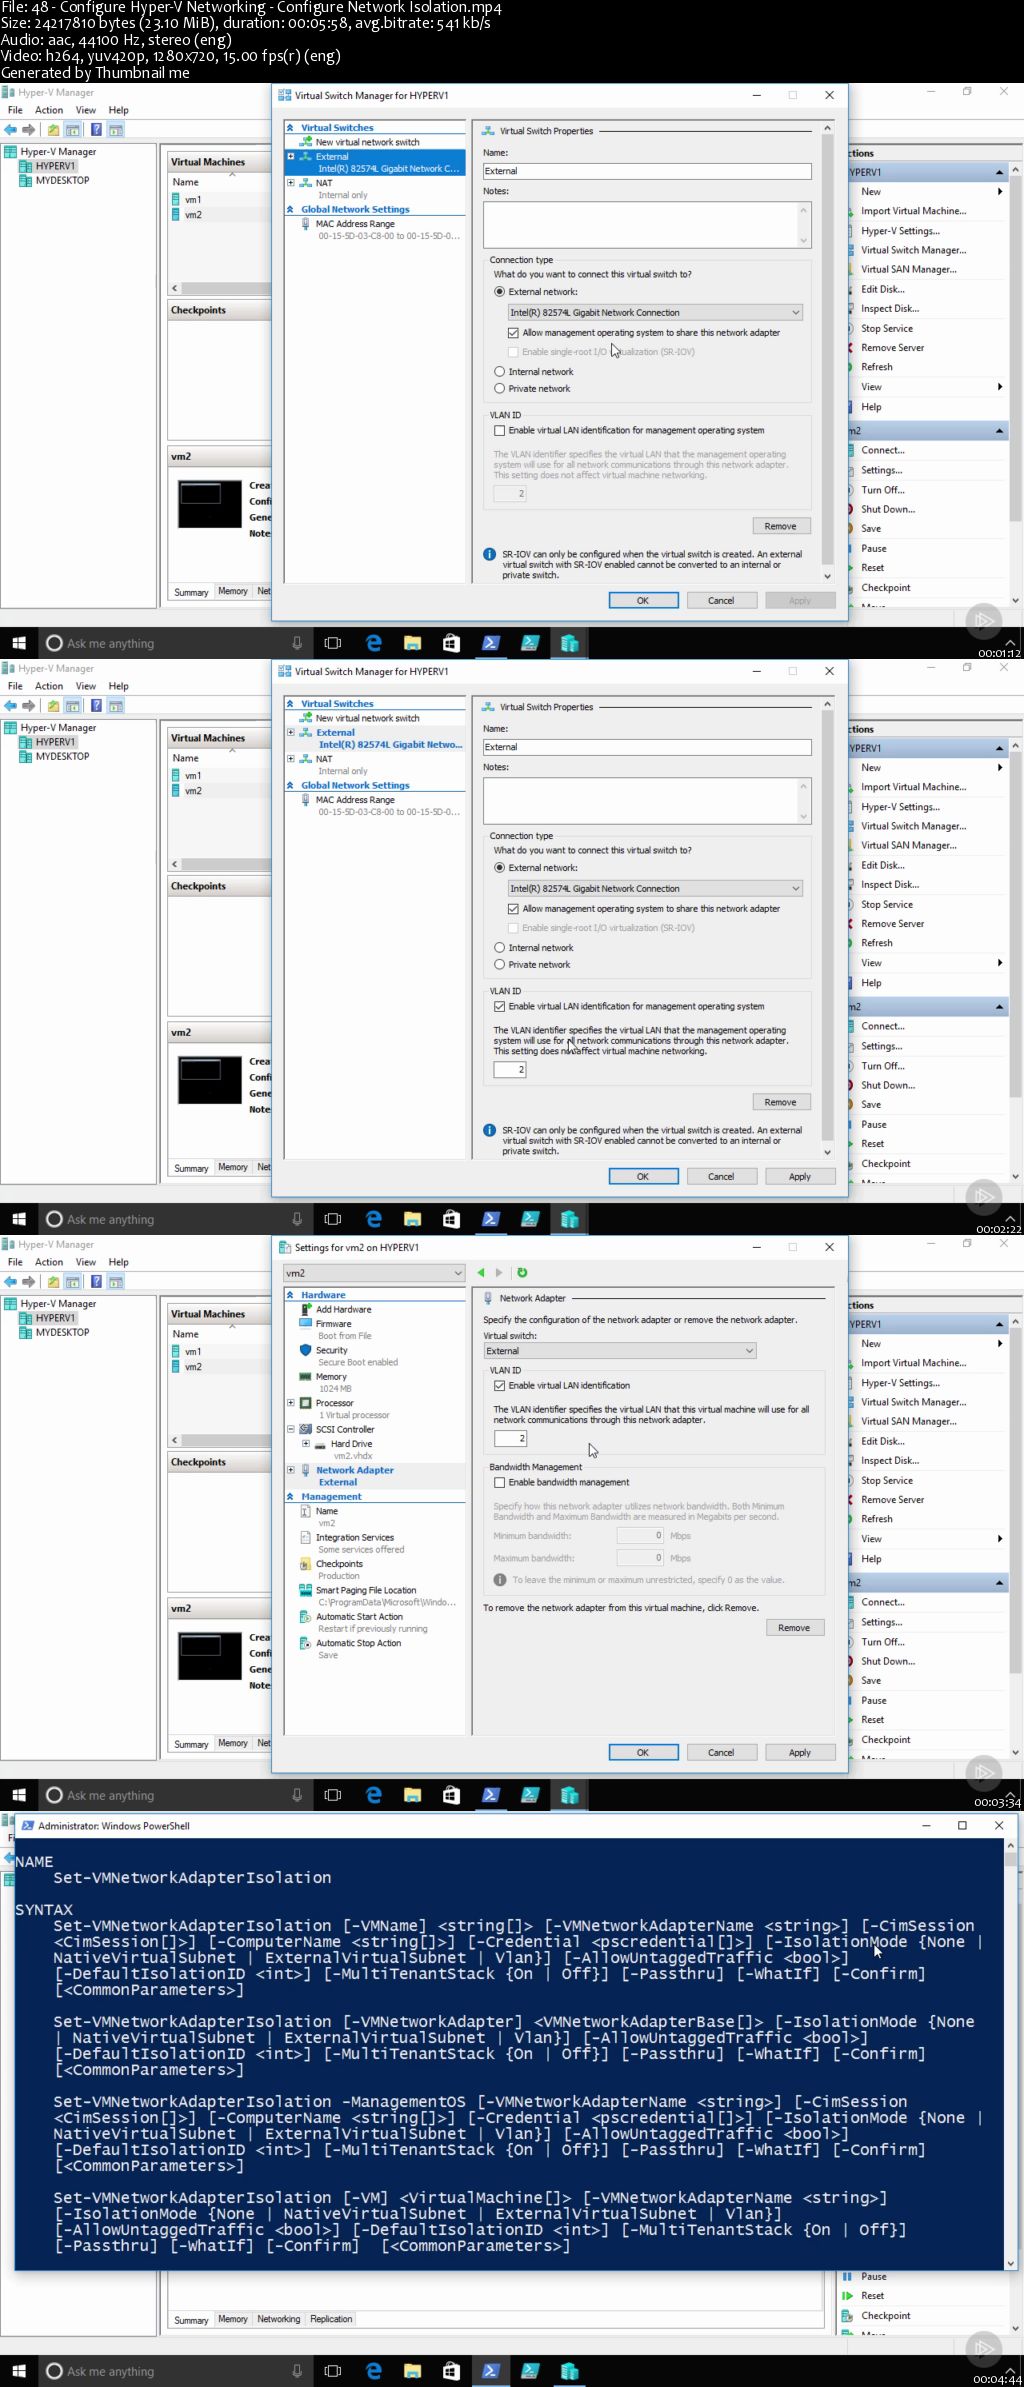Switch to the Replication tab
The image size is (1024, 2387).
click(x=331, y=2319)
